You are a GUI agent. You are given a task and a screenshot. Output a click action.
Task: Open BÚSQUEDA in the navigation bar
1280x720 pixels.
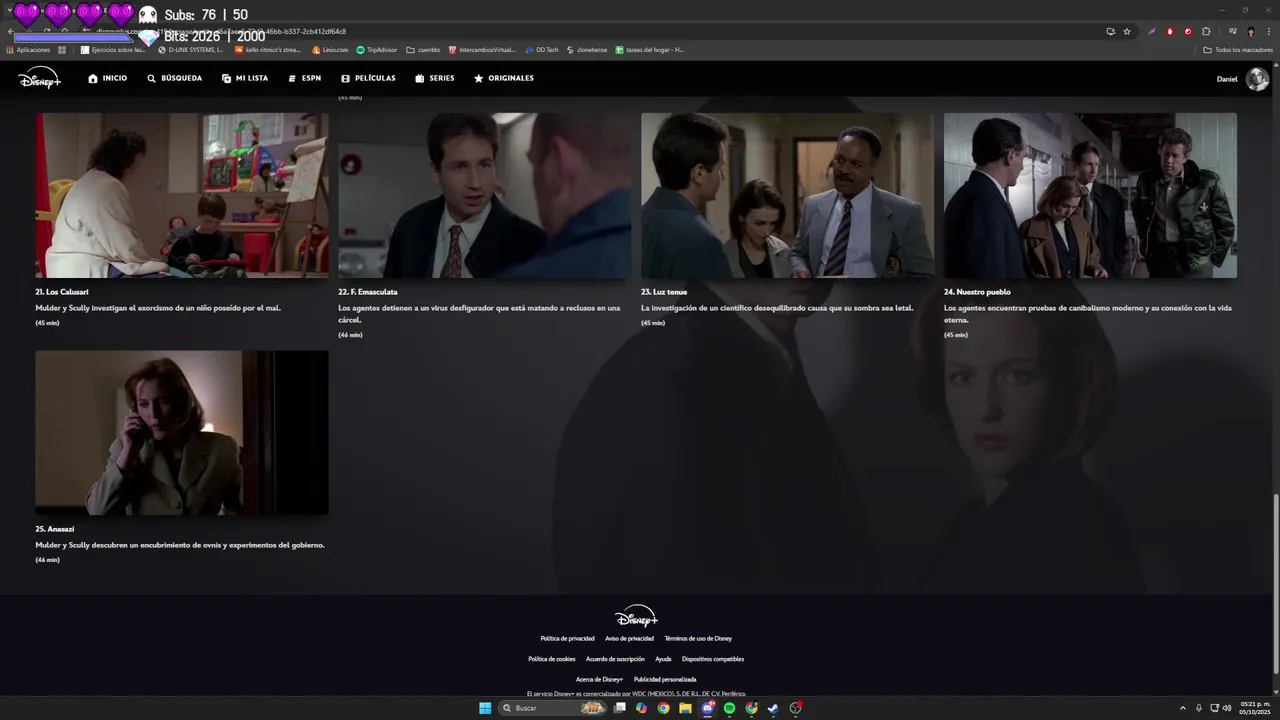point(174,78)
